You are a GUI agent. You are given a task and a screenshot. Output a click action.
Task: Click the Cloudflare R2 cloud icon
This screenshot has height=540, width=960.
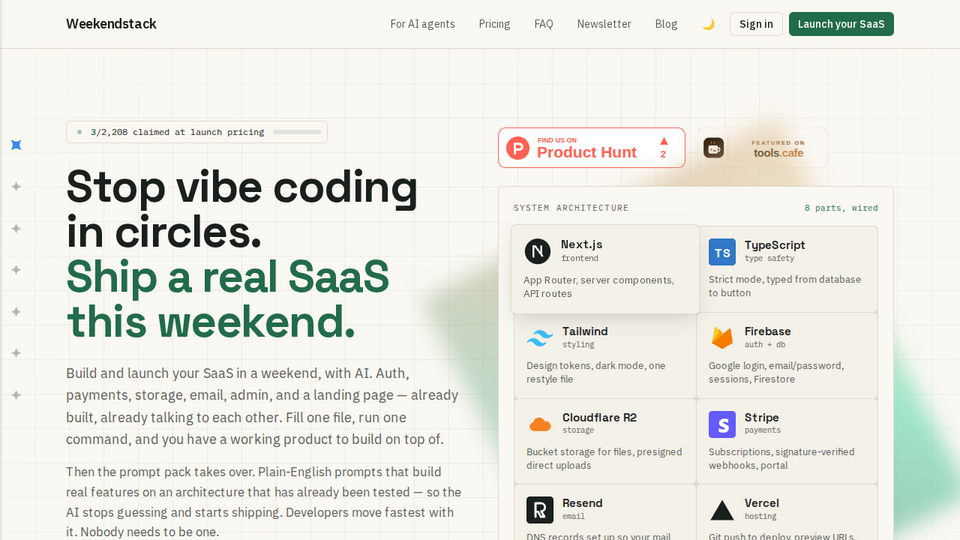click(x=540, y=424)
